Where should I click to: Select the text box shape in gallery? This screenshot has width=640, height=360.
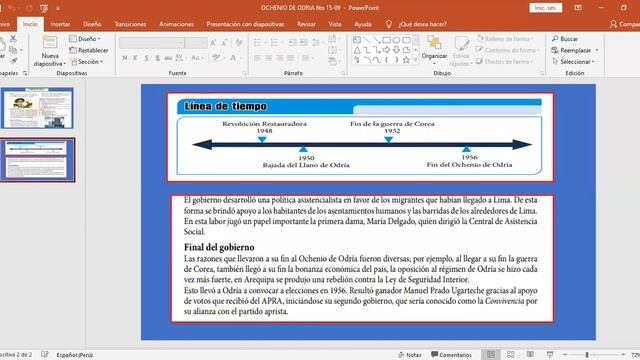[357, 40]
